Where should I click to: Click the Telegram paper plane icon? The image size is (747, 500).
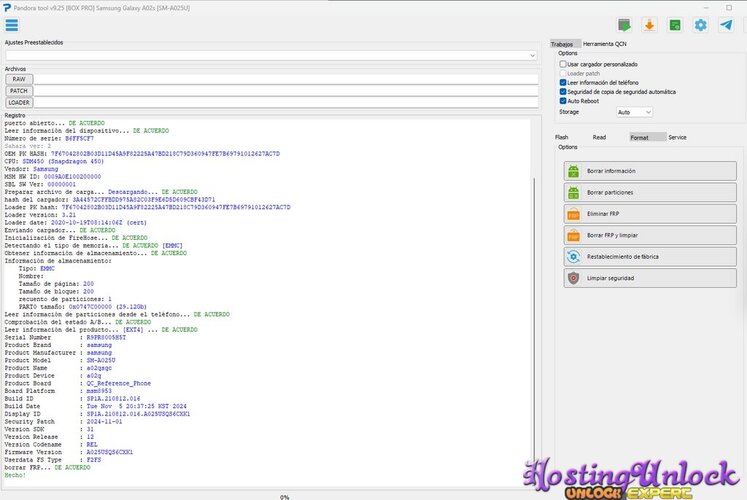(726, 25)
